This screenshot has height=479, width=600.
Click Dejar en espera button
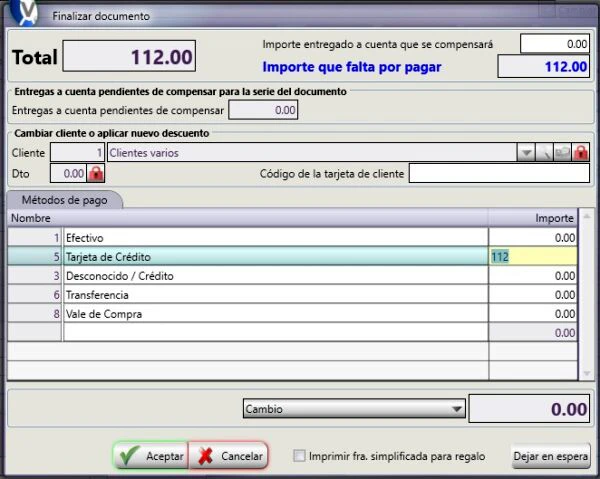coord(551,456)
